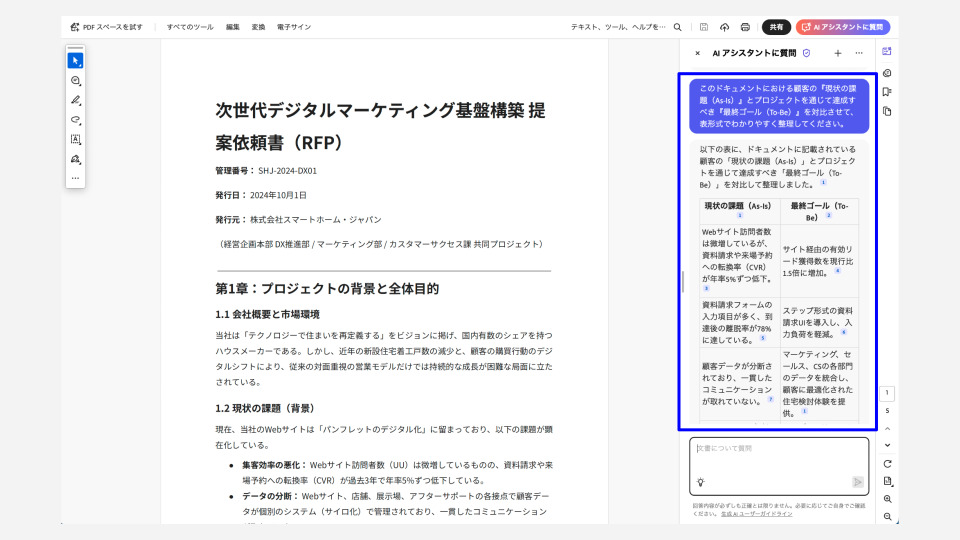Select the arrow selection tool

coord(75,61)
